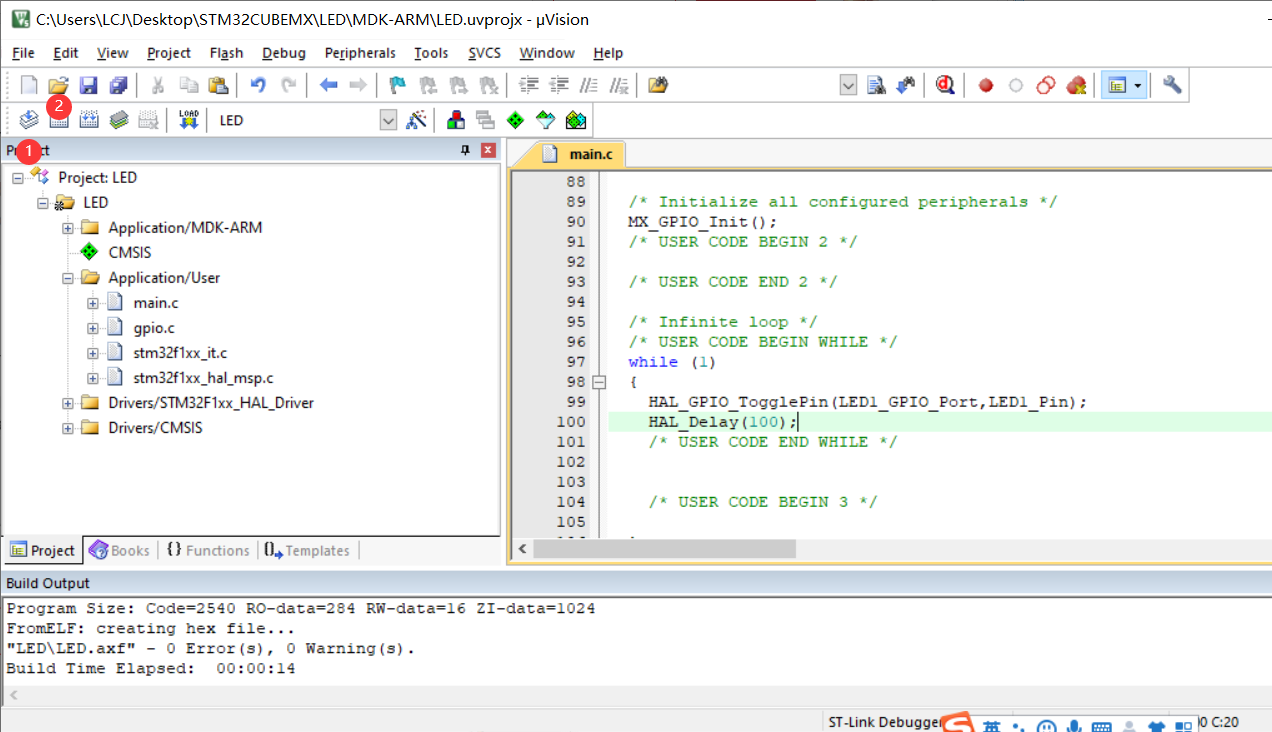Open the Project menu

click(168, 53)
